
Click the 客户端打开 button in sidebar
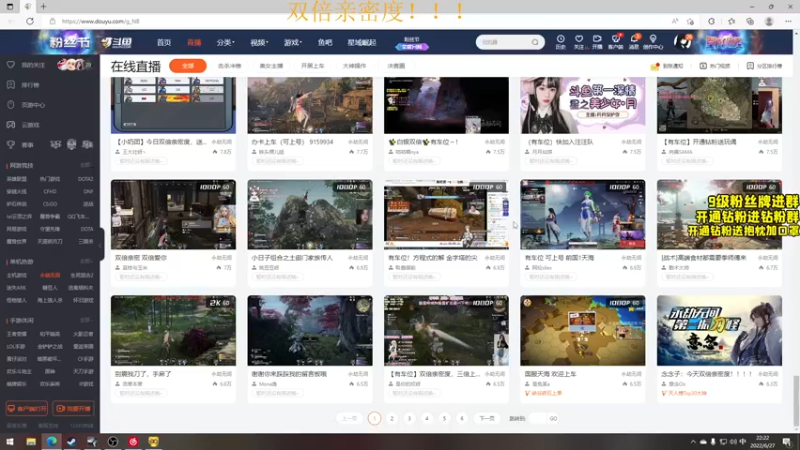pos(27,409)
